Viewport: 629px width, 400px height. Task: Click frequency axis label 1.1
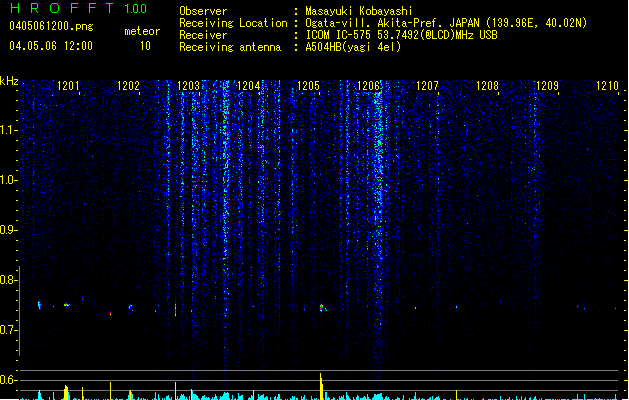(8, 130)
